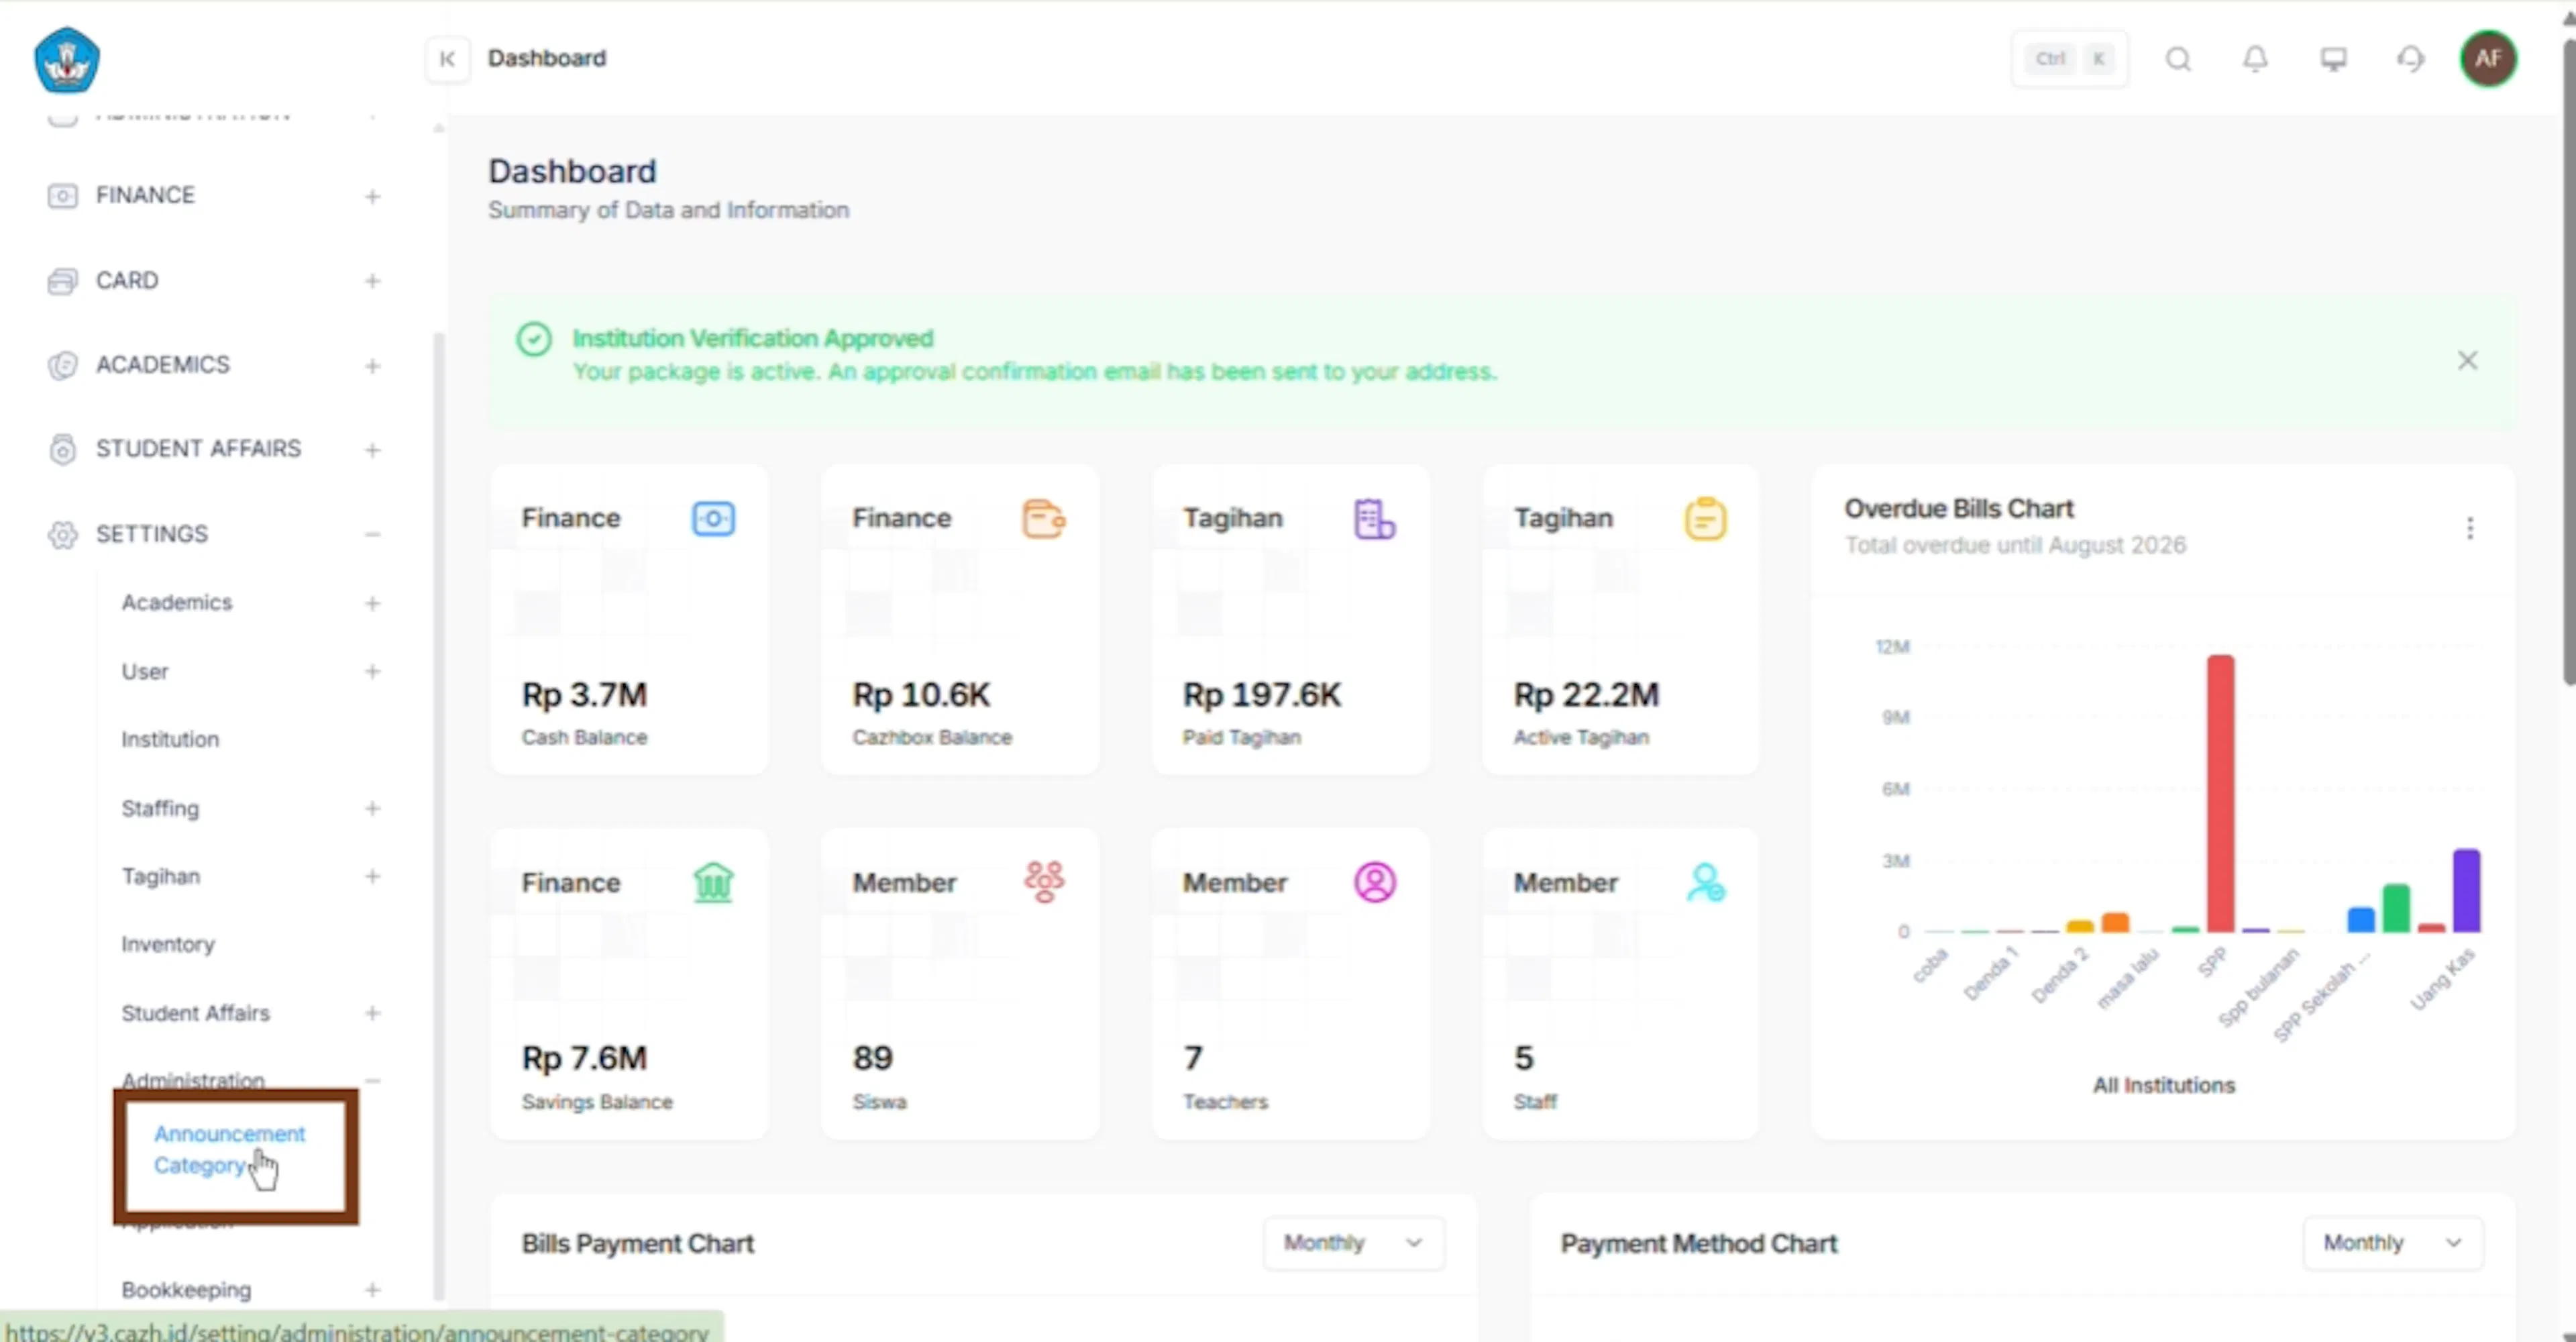Open Institution settings page
This screenshot has height=1342, width=2576.
tap(170, 739)
